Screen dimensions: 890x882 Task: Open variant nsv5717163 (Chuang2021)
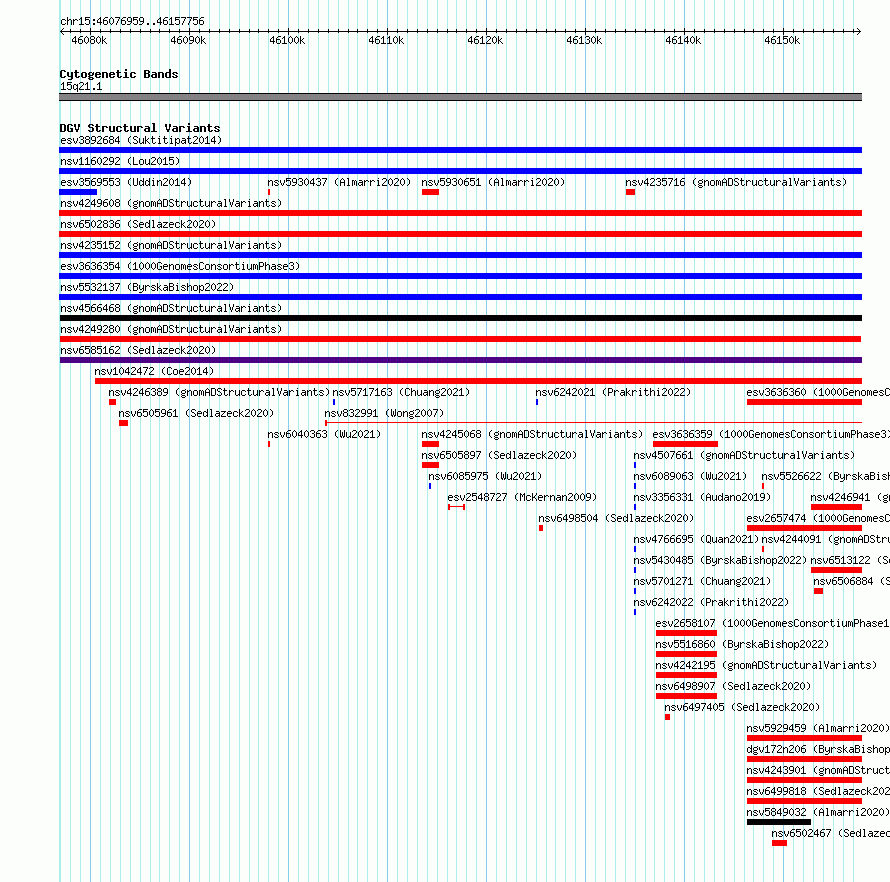[x=401, y=392]
